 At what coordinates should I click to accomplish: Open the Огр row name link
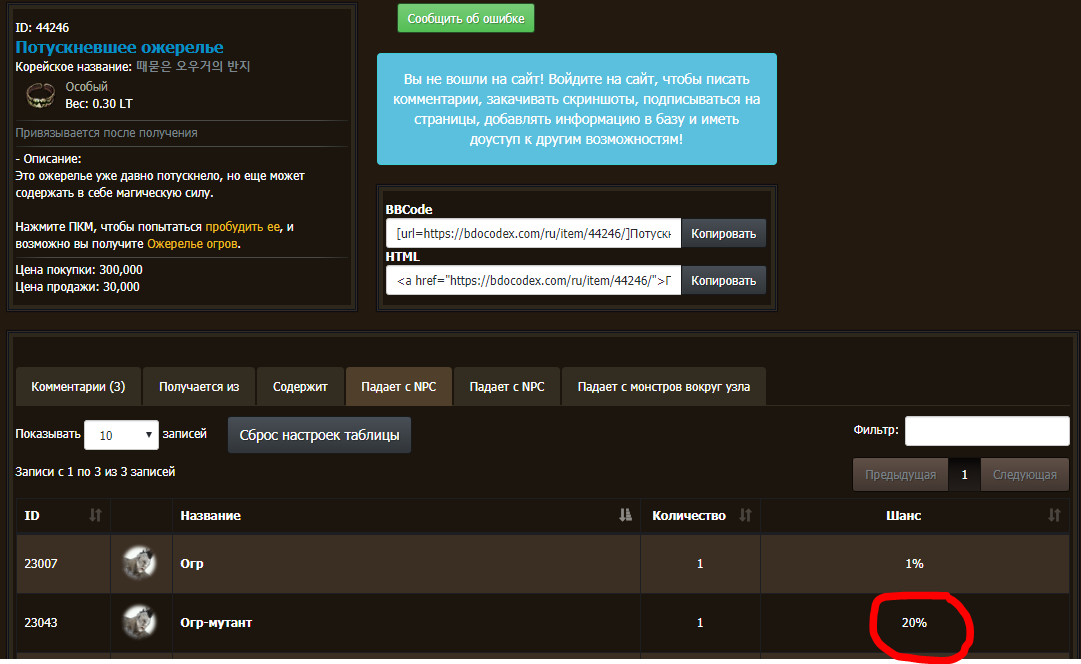click(192, 563)
